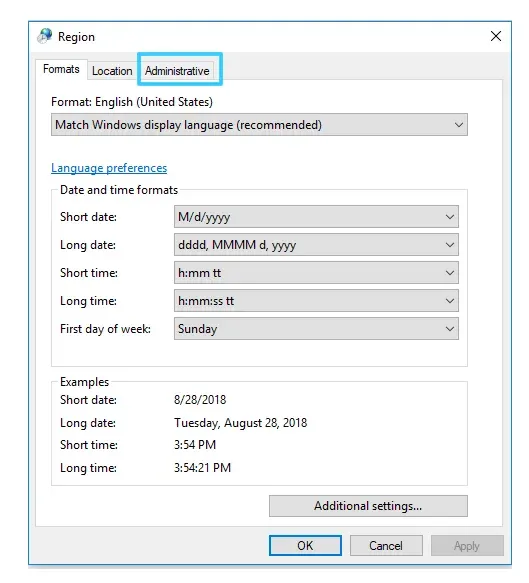Choose First day of week dropdown

click(316, 328)
